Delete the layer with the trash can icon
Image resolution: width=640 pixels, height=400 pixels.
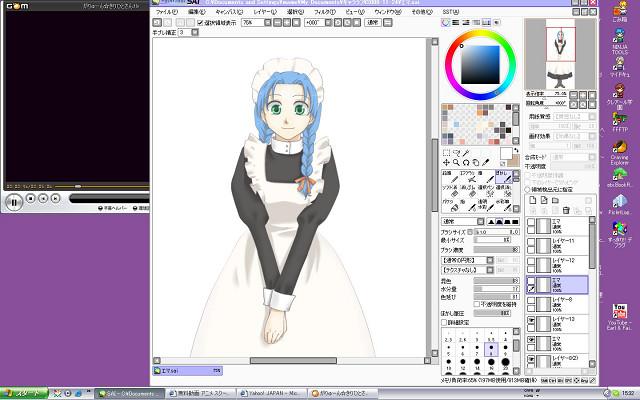click(x=566, y=211)
